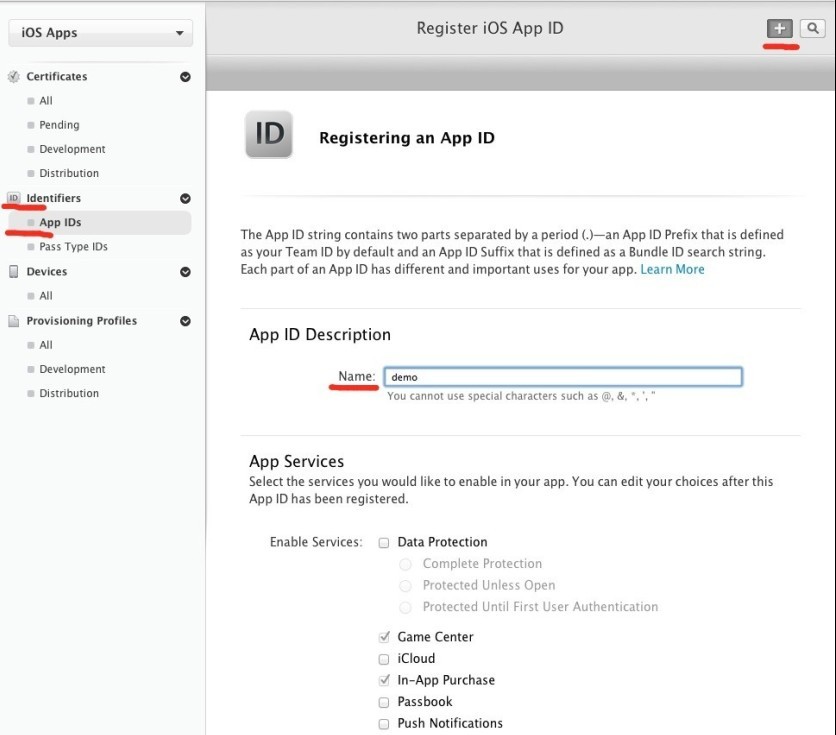Viewport: 836px width, 735px height.
Task: Click the Devices section heading
Action: point(47,271)
